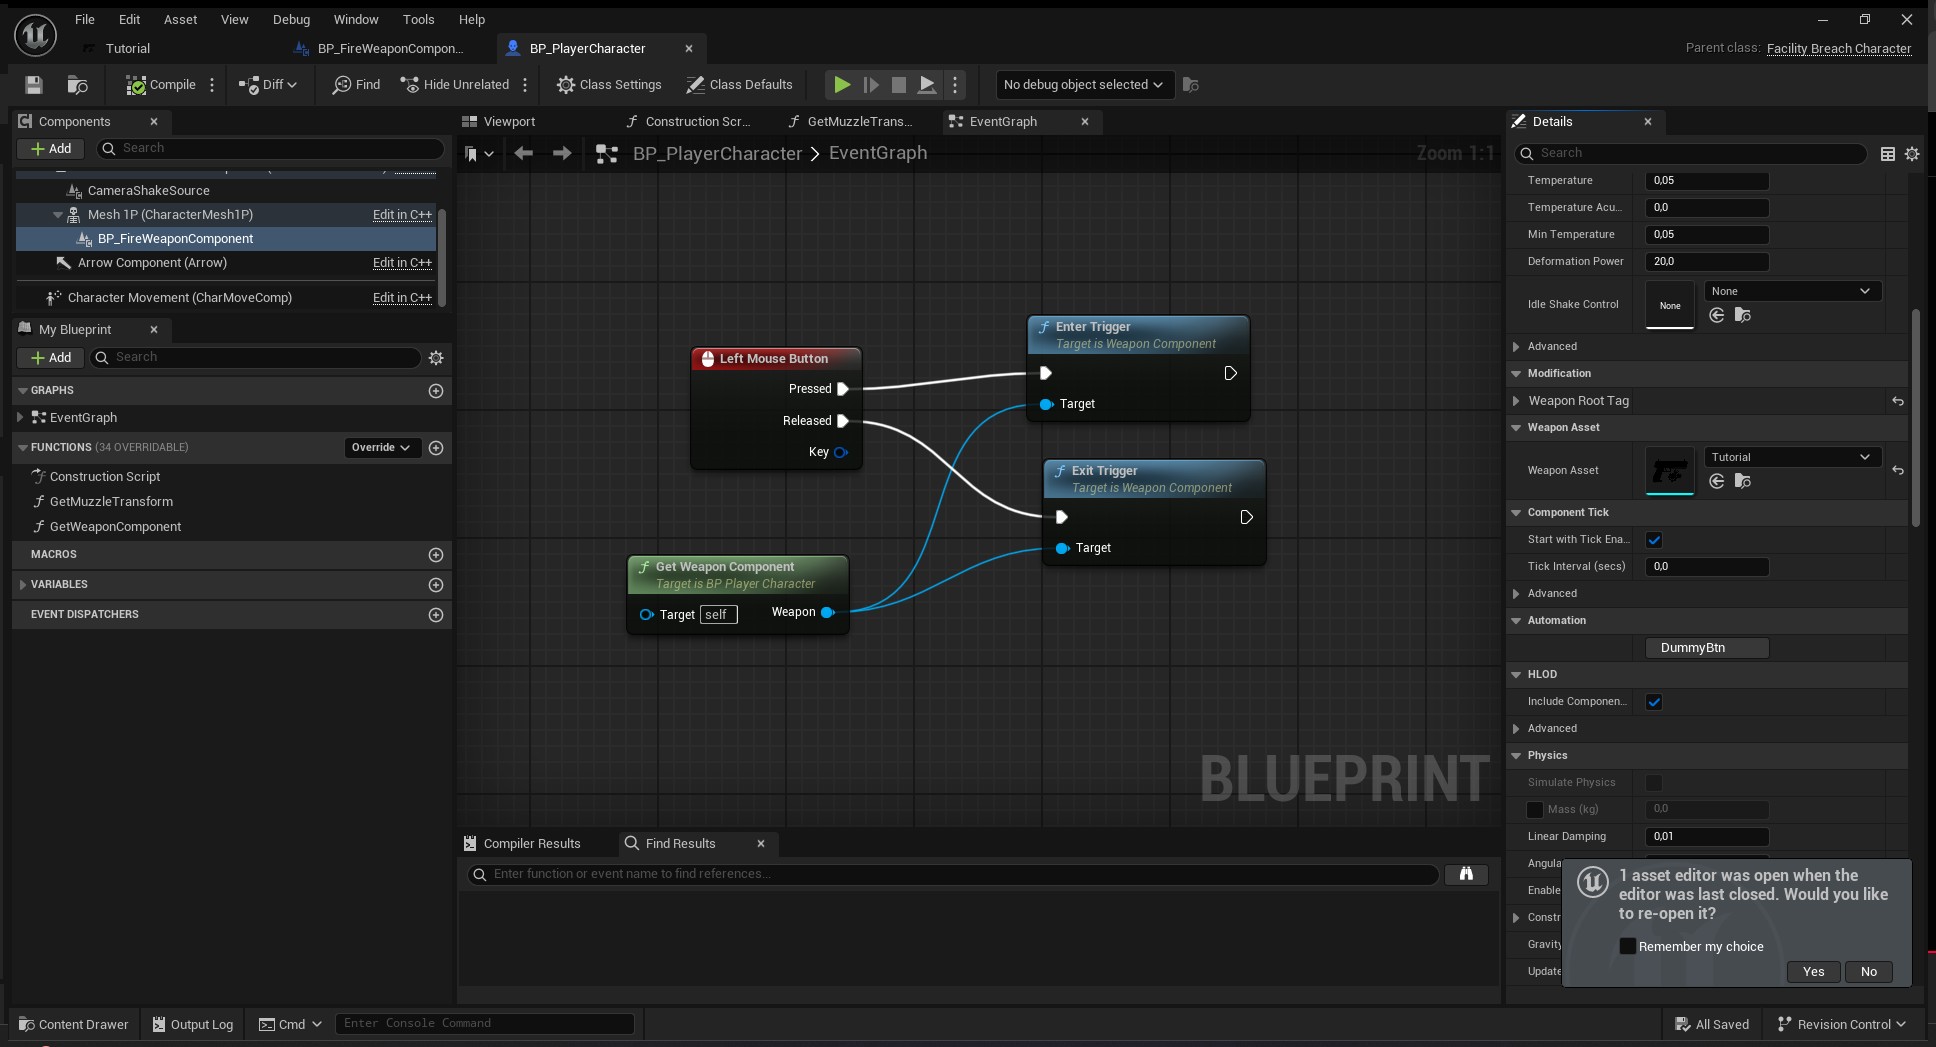Viewport: 1936px width, 1047px height.
Task: Add a new variable
Action: tap(436, 585)
